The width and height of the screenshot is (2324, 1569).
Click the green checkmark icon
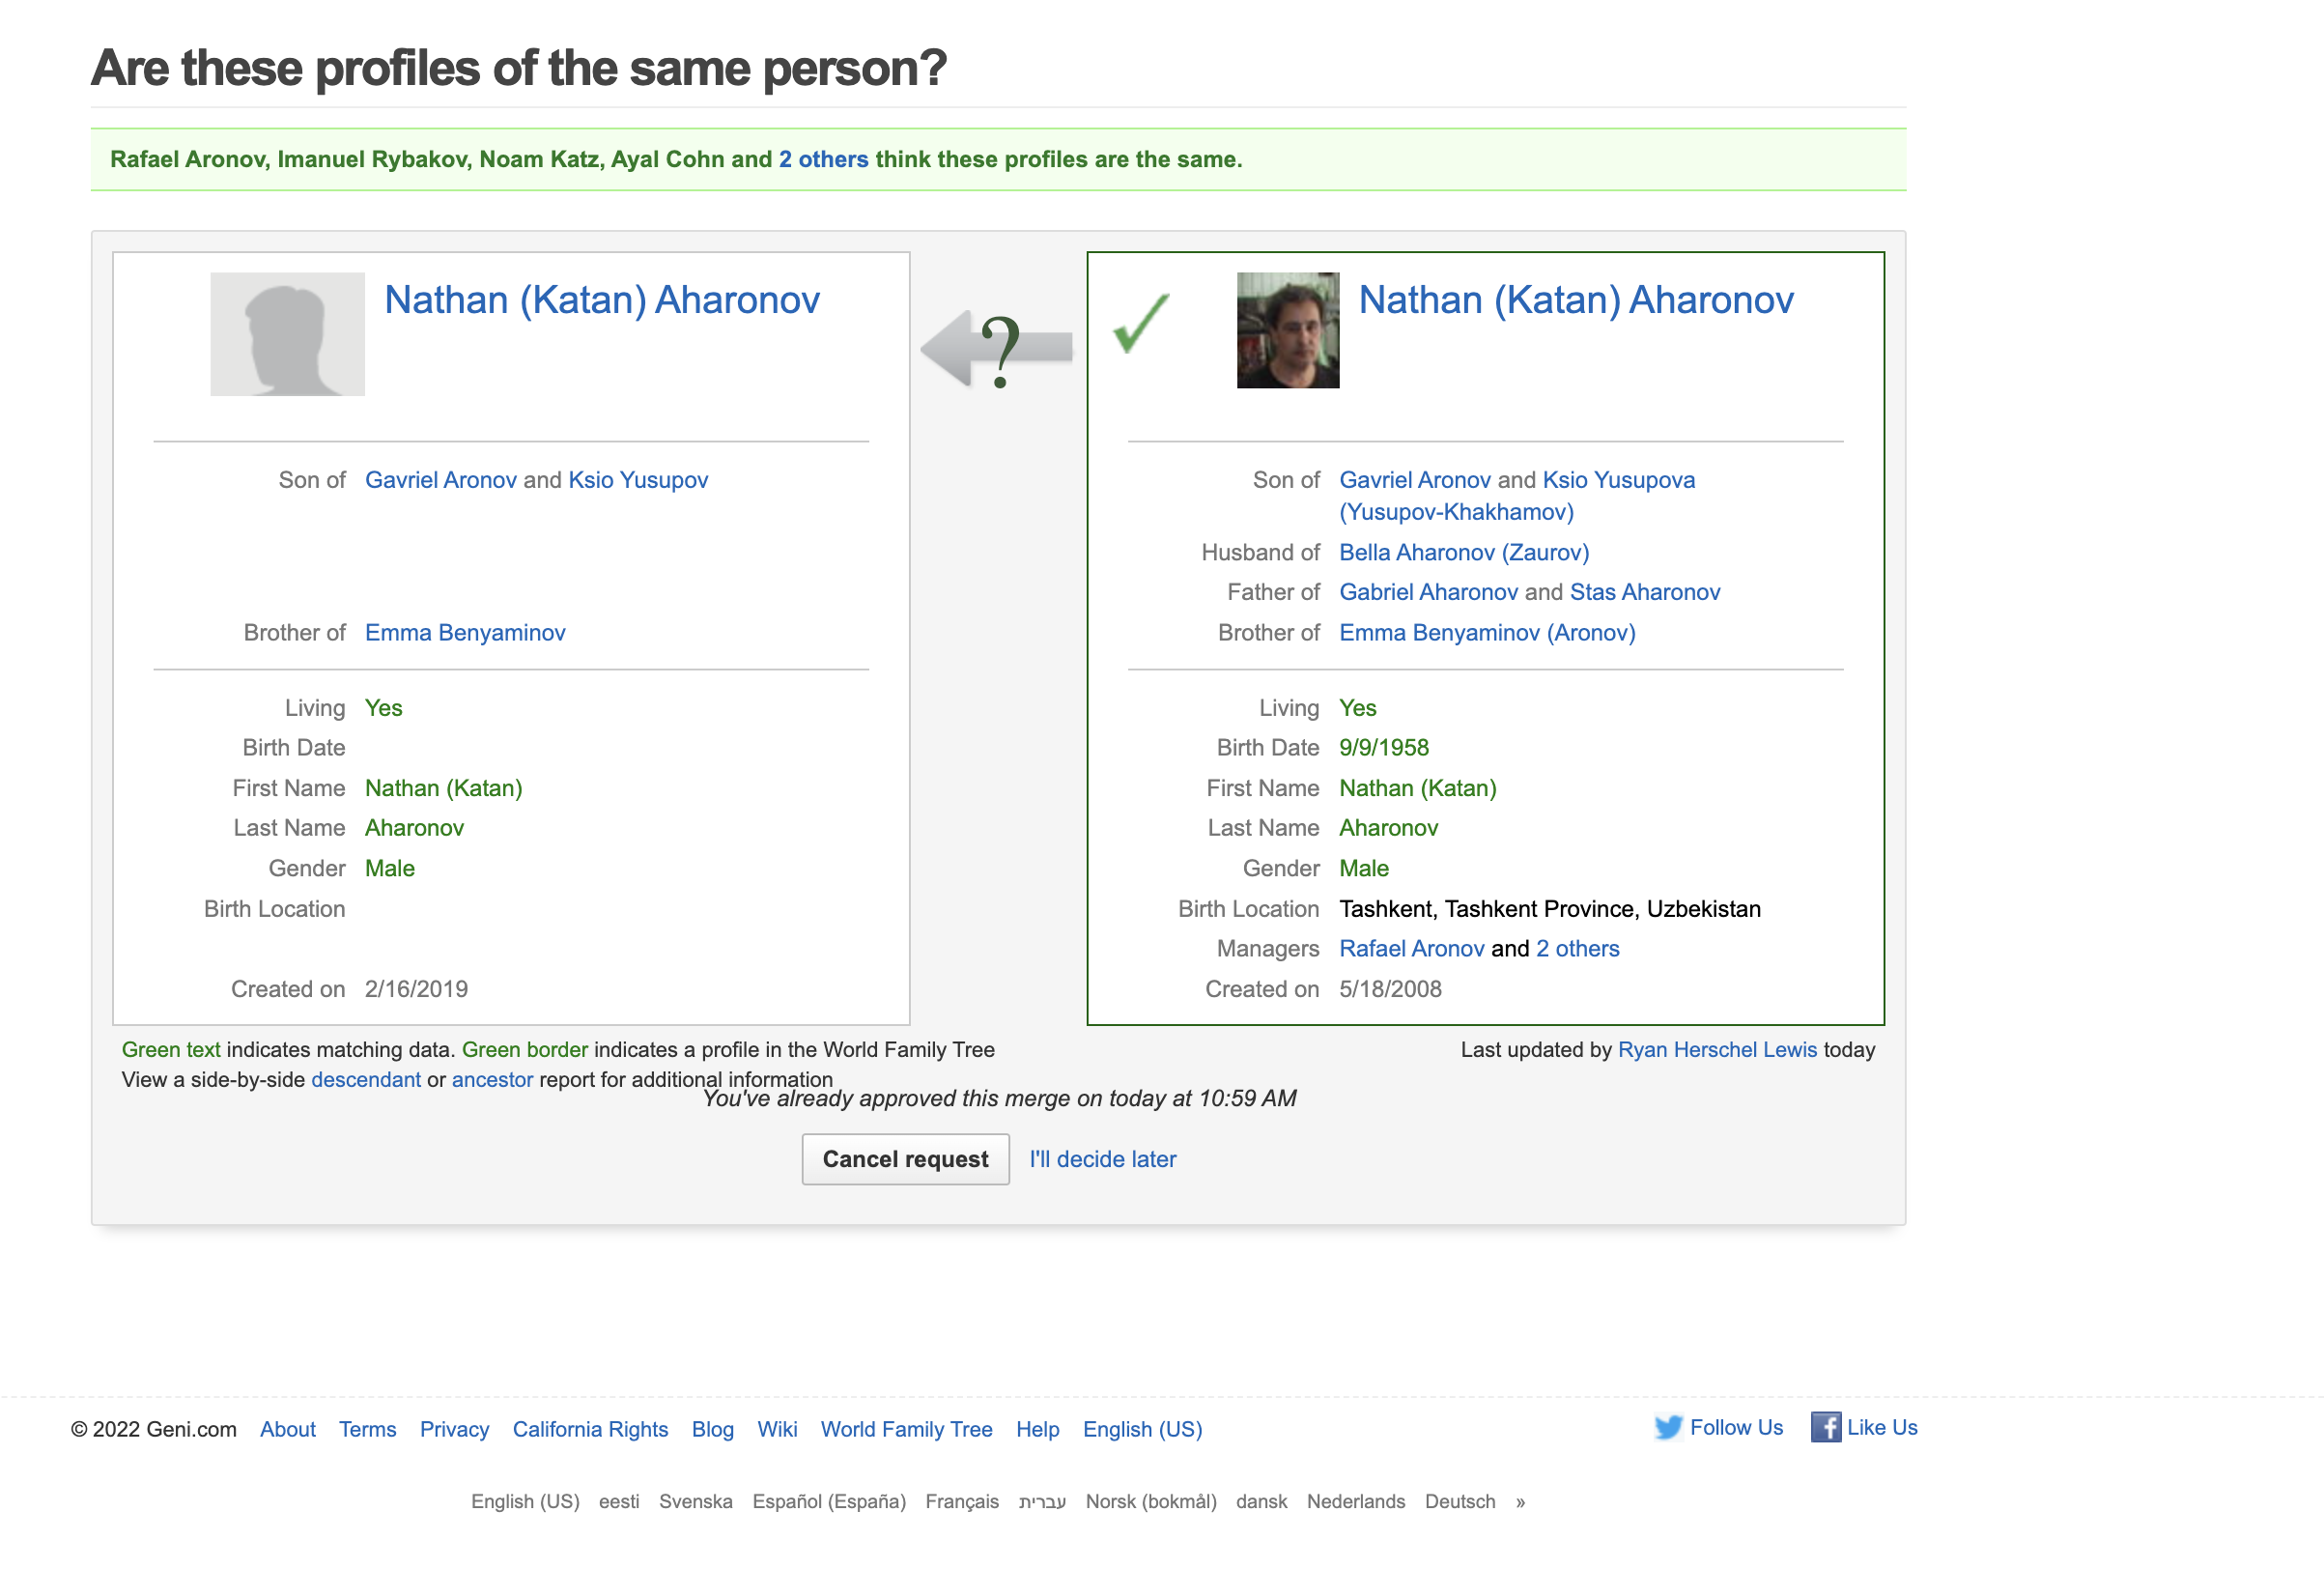tap(1140, 323)
